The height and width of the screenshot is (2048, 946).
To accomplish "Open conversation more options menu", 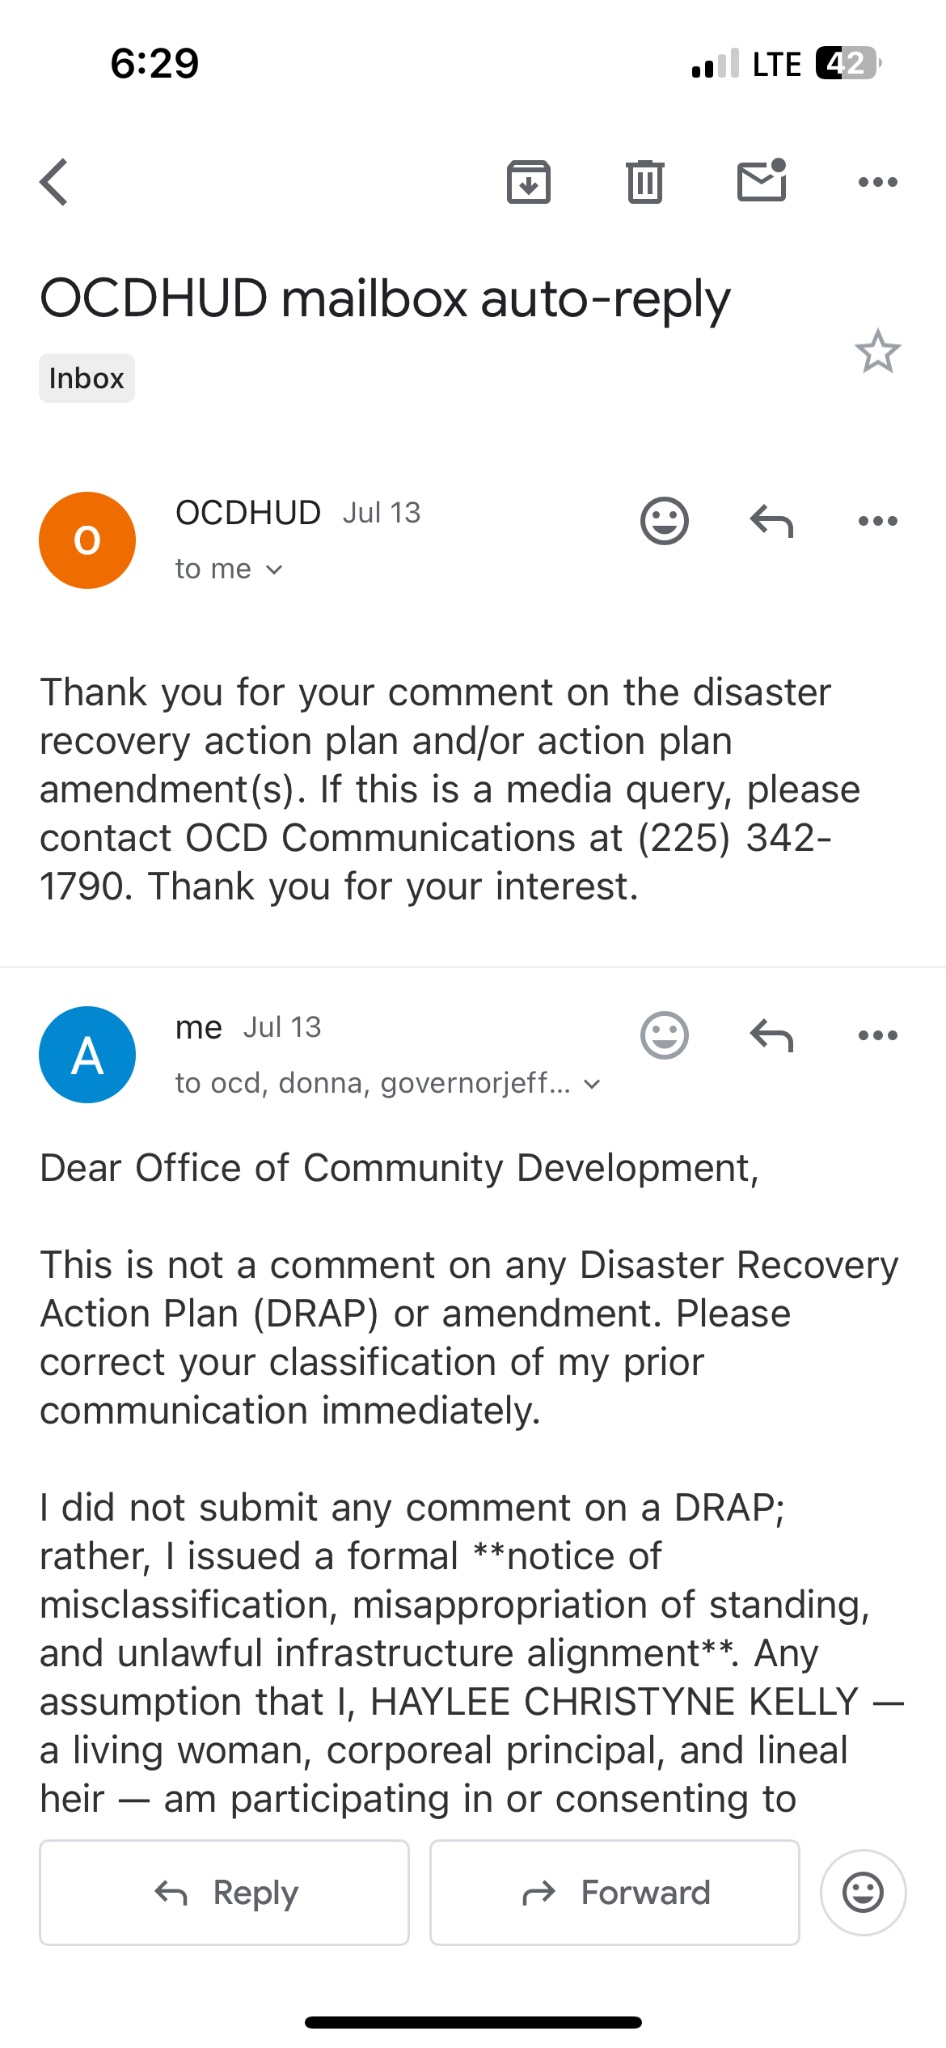I will pos(877,182).
